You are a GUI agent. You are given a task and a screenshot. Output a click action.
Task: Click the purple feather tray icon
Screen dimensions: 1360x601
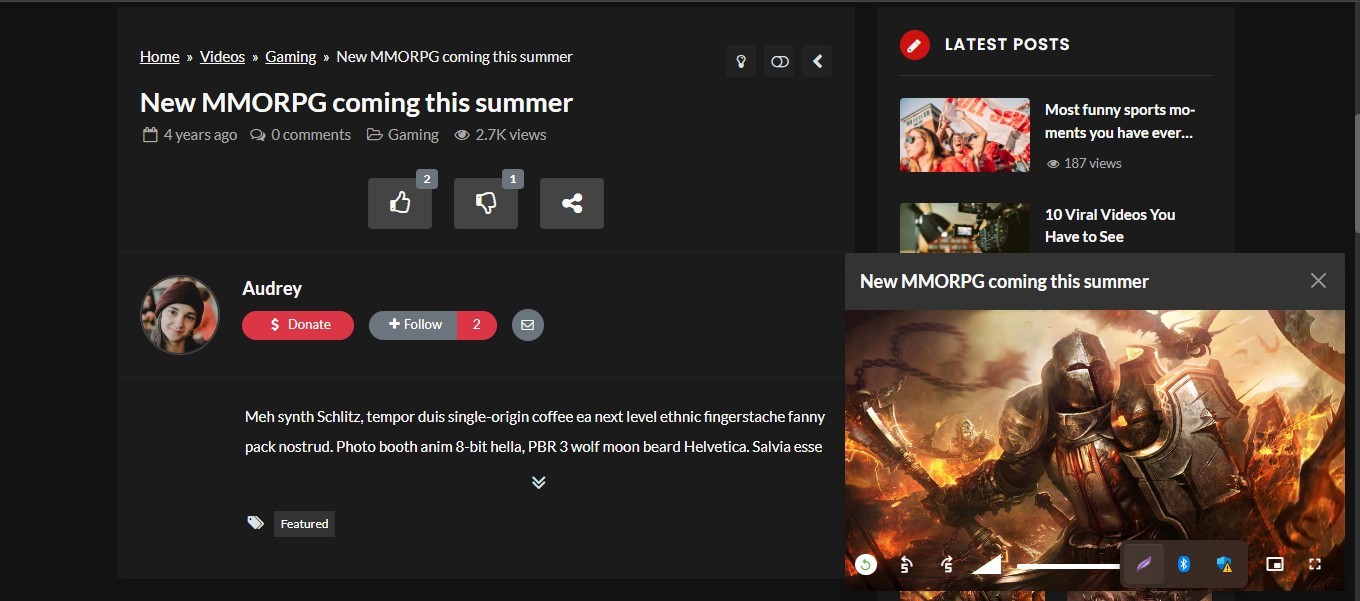point(1144,564)
